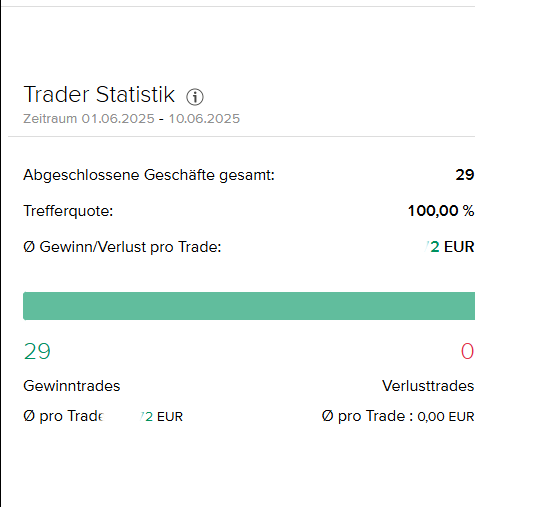This screenshot has height=507, width=544.
Task: Click the info icon beside Trader Statistik
Action: (195, 97)
